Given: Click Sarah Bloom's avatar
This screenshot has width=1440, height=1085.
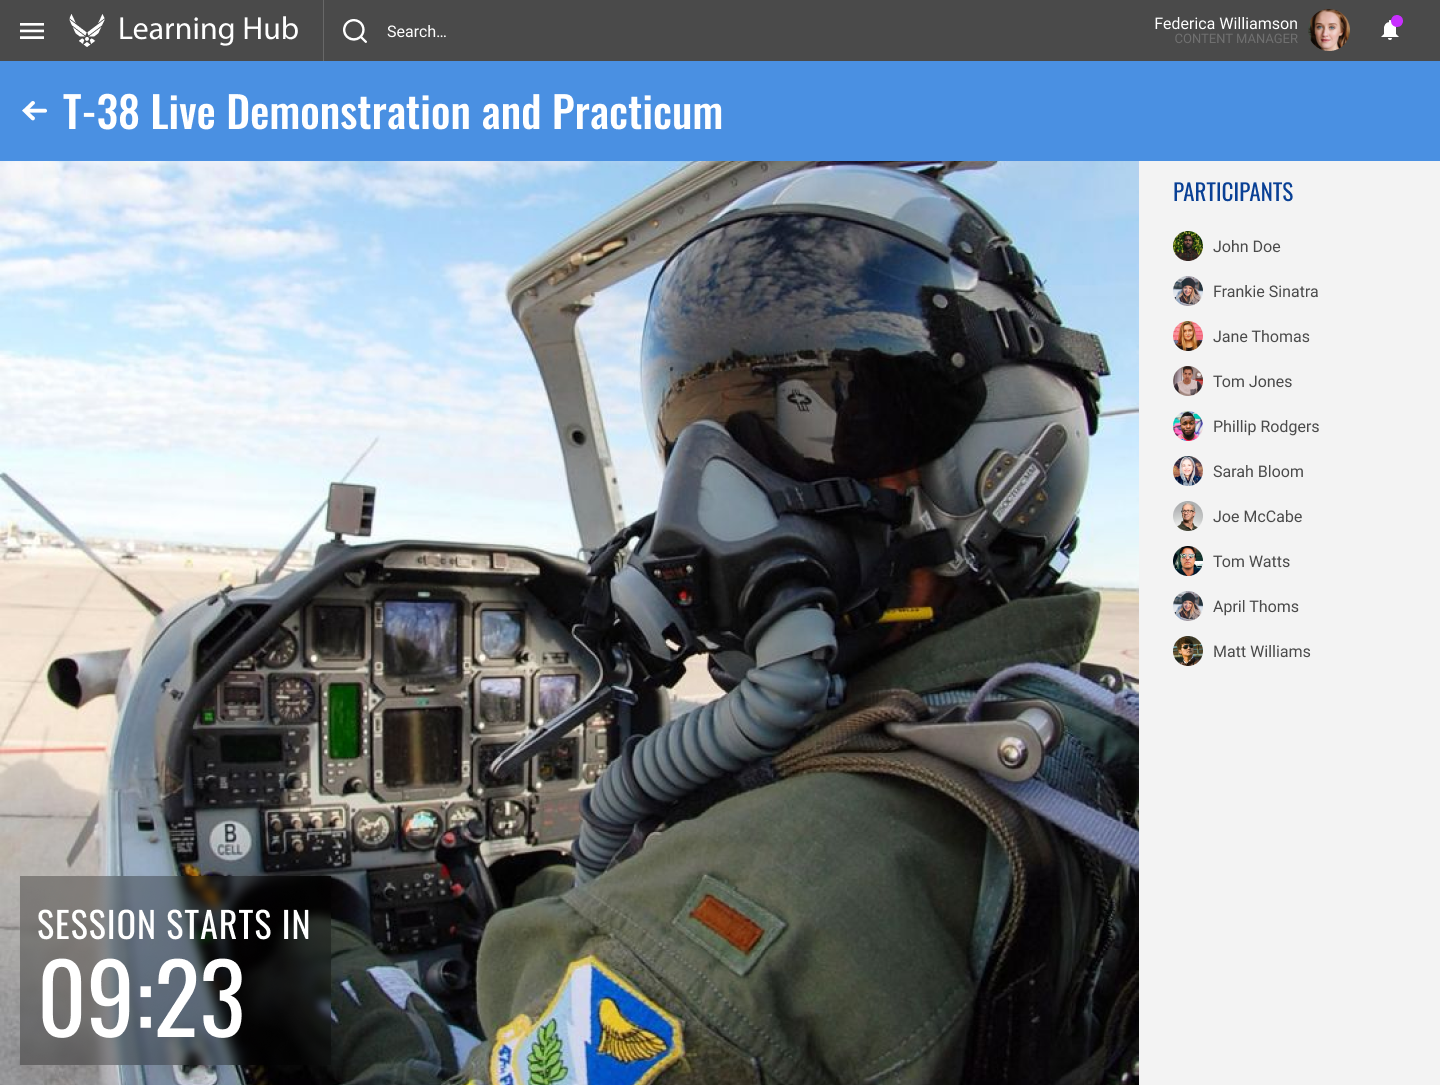Looking at the screenshot, I should (1188, 471).
